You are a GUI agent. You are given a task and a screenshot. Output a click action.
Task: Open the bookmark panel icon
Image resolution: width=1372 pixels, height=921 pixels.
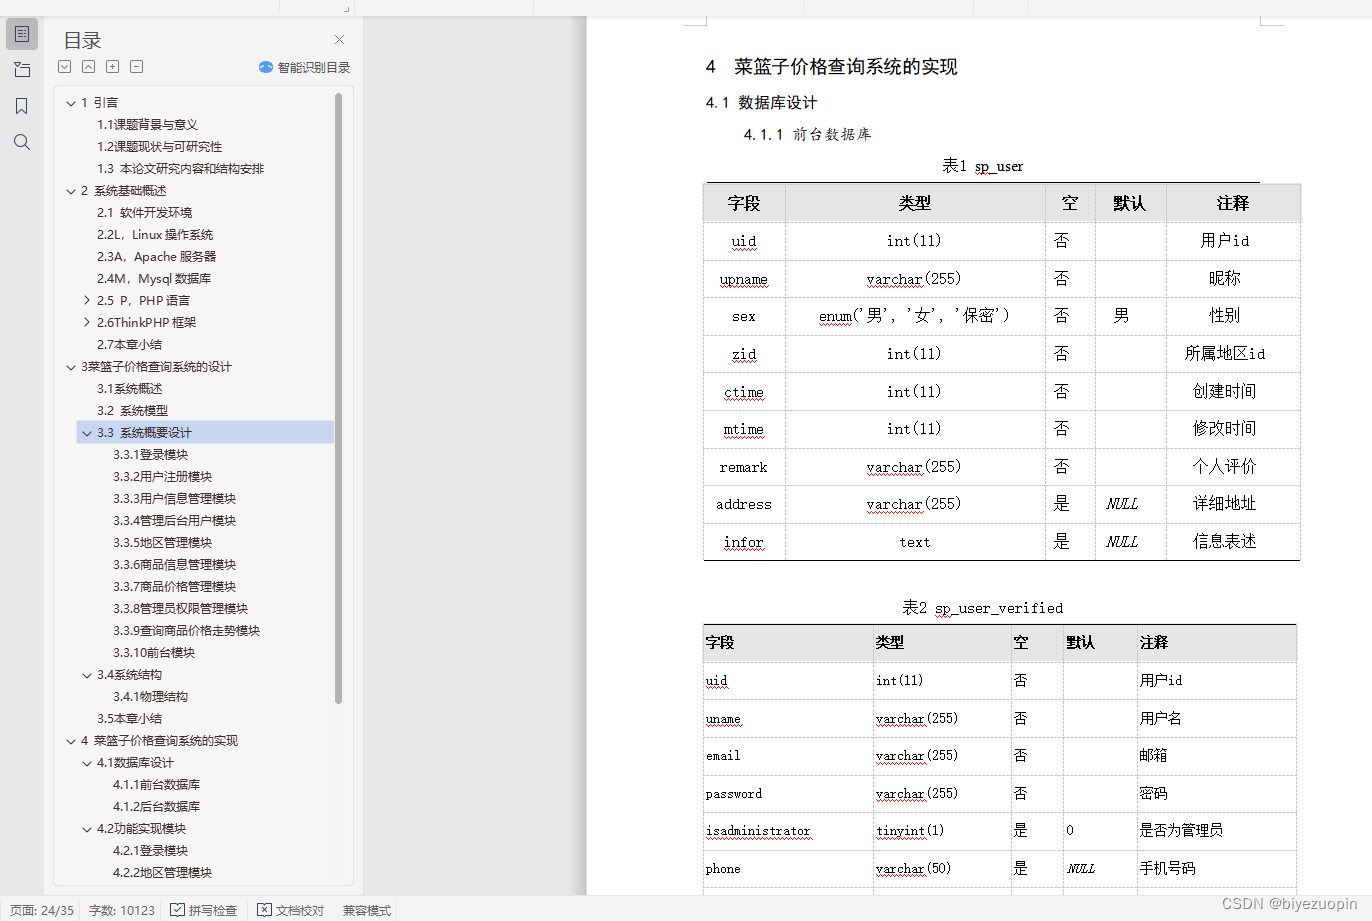pyautogui.click(x=22, y=106)
